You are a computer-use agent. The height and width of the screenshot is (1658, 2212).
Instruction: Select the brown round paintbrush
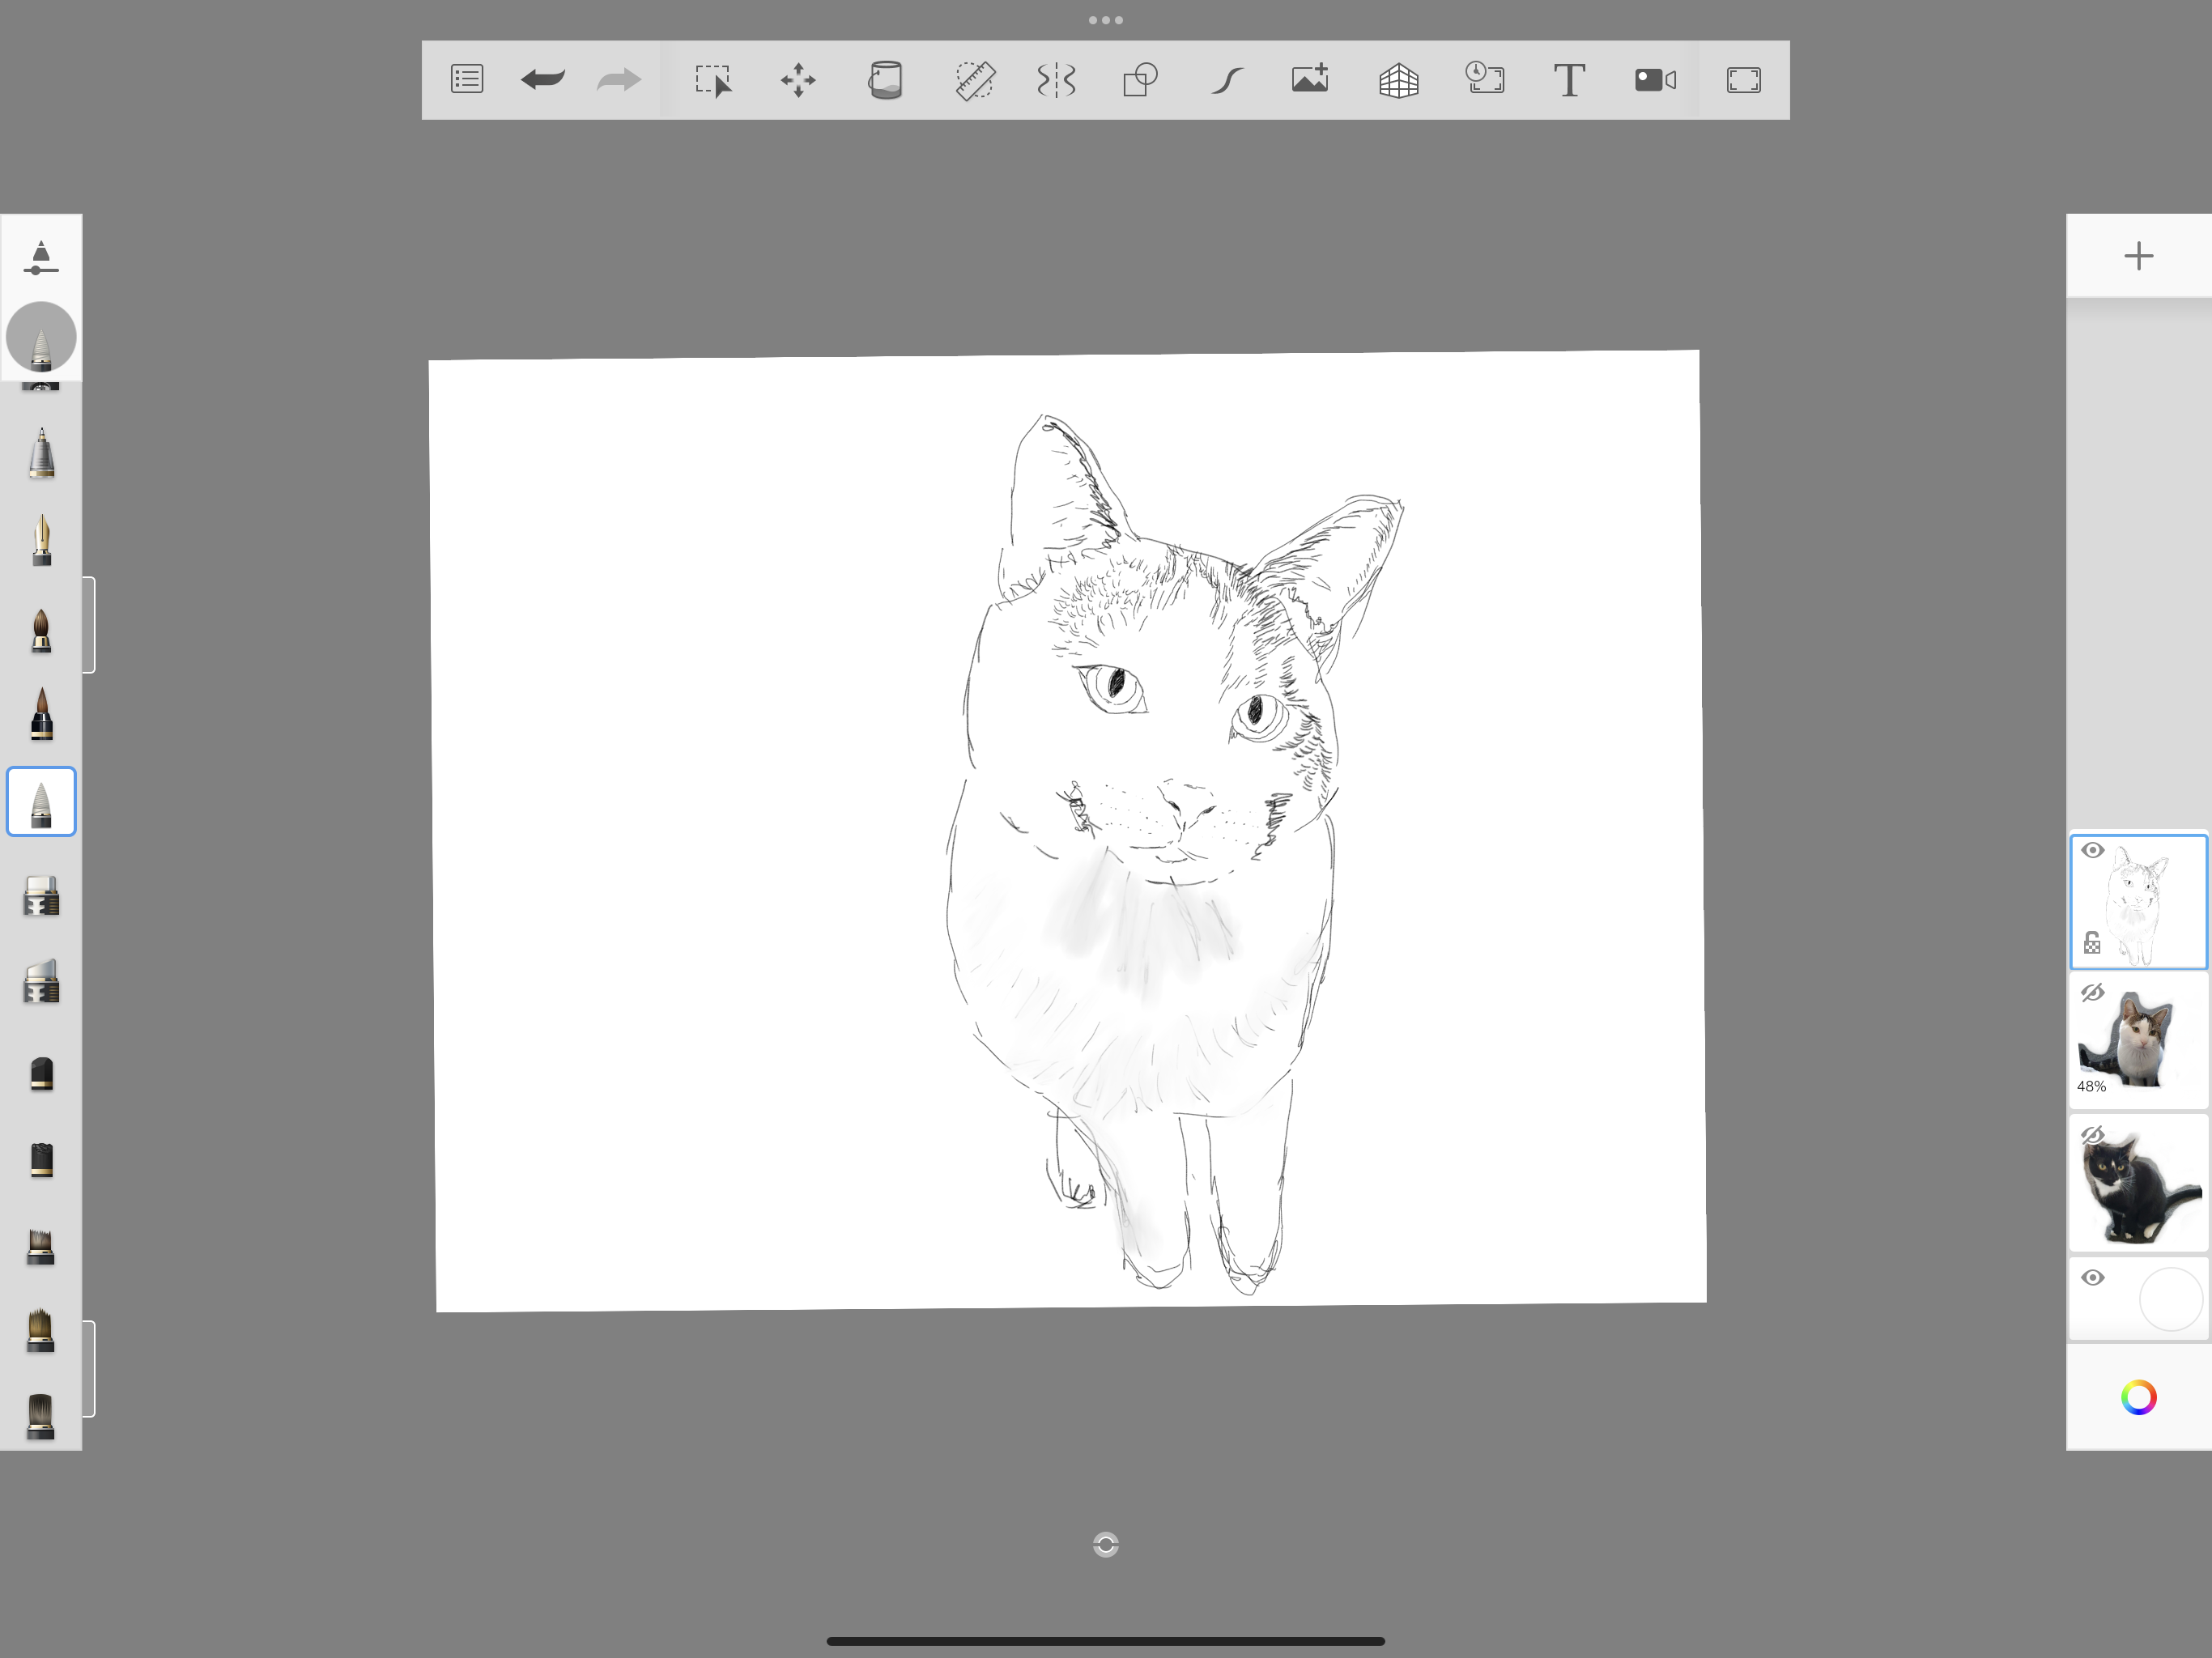[x=41, y=630]
